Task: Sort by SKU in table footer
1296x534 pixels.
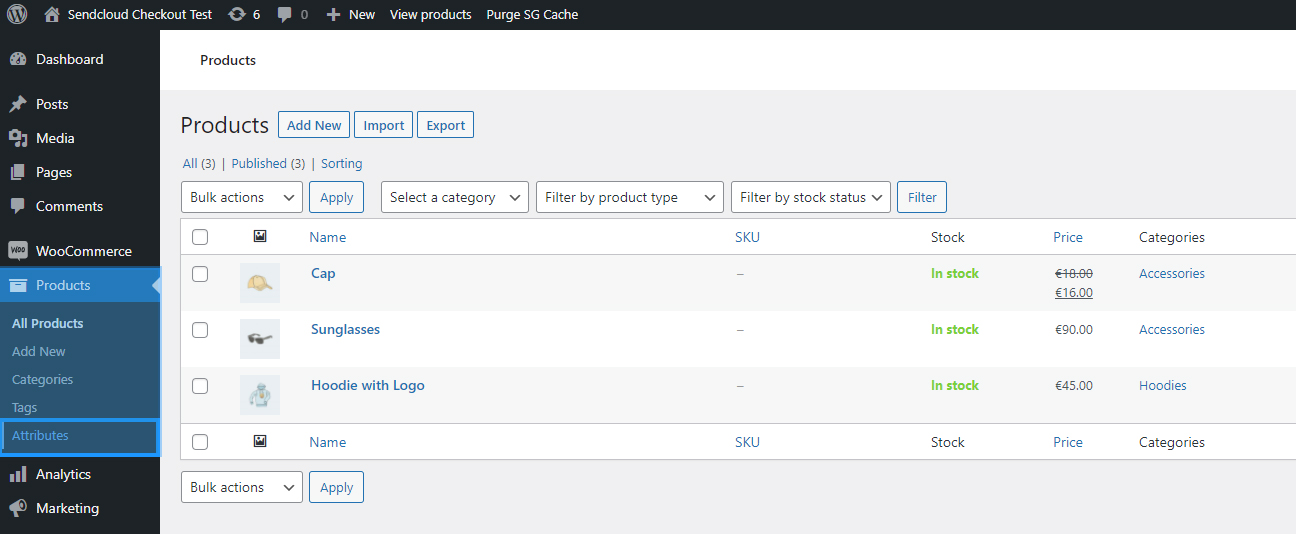Action: pos(747,442)
